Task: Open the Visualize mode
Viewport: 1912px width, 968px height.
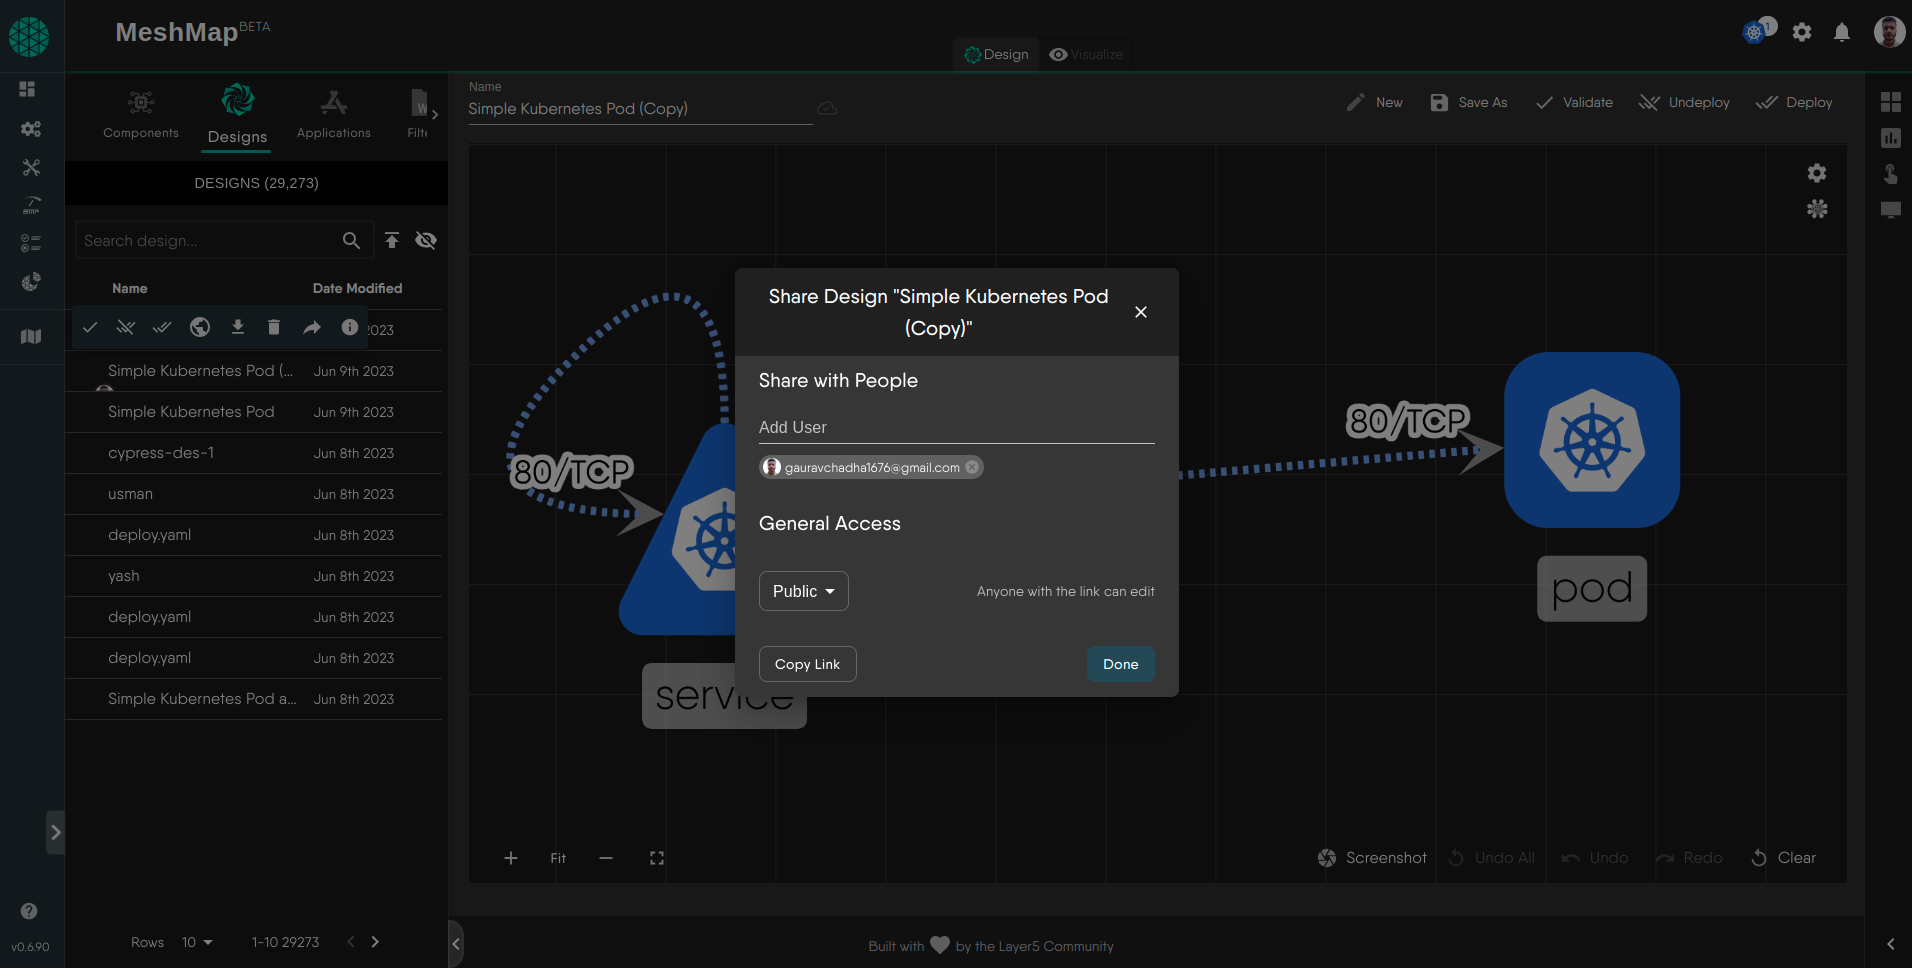Action: (x=1085, y=54)
